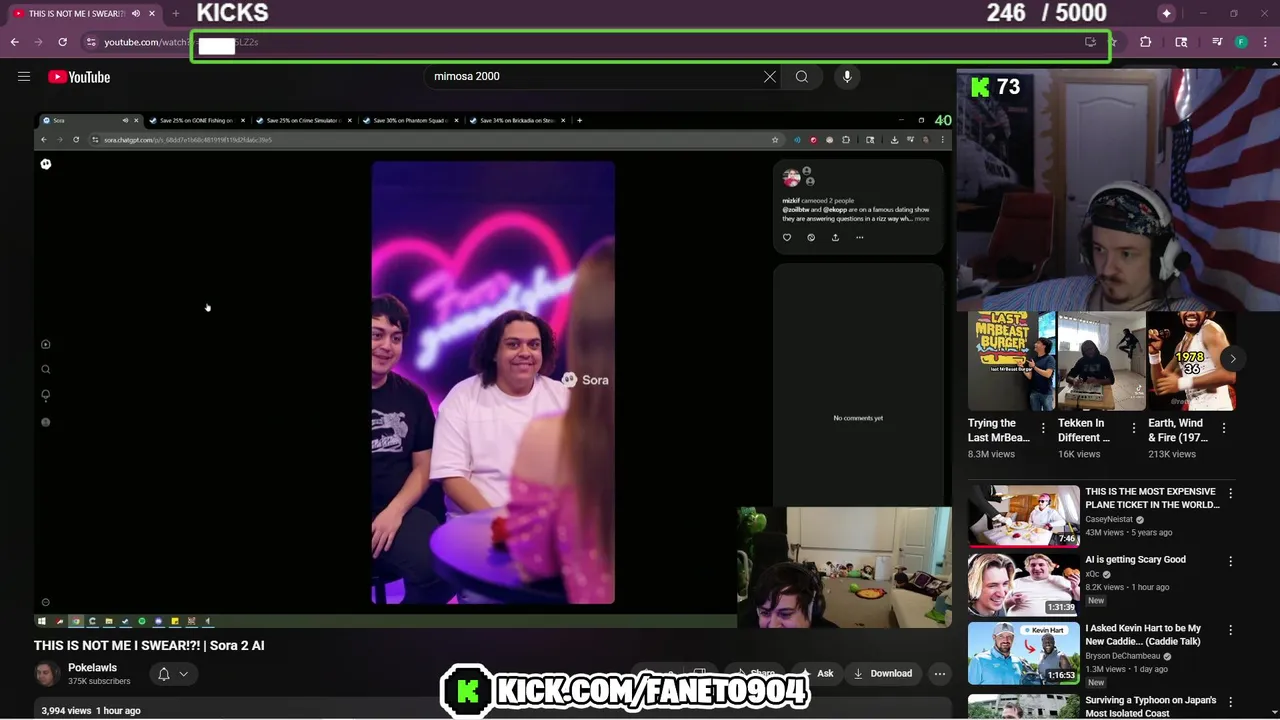The image size is (1280, 720).
Task: Open Most Expensive Plane Ticket video thumbnail
Action: tap(1023, 515)
